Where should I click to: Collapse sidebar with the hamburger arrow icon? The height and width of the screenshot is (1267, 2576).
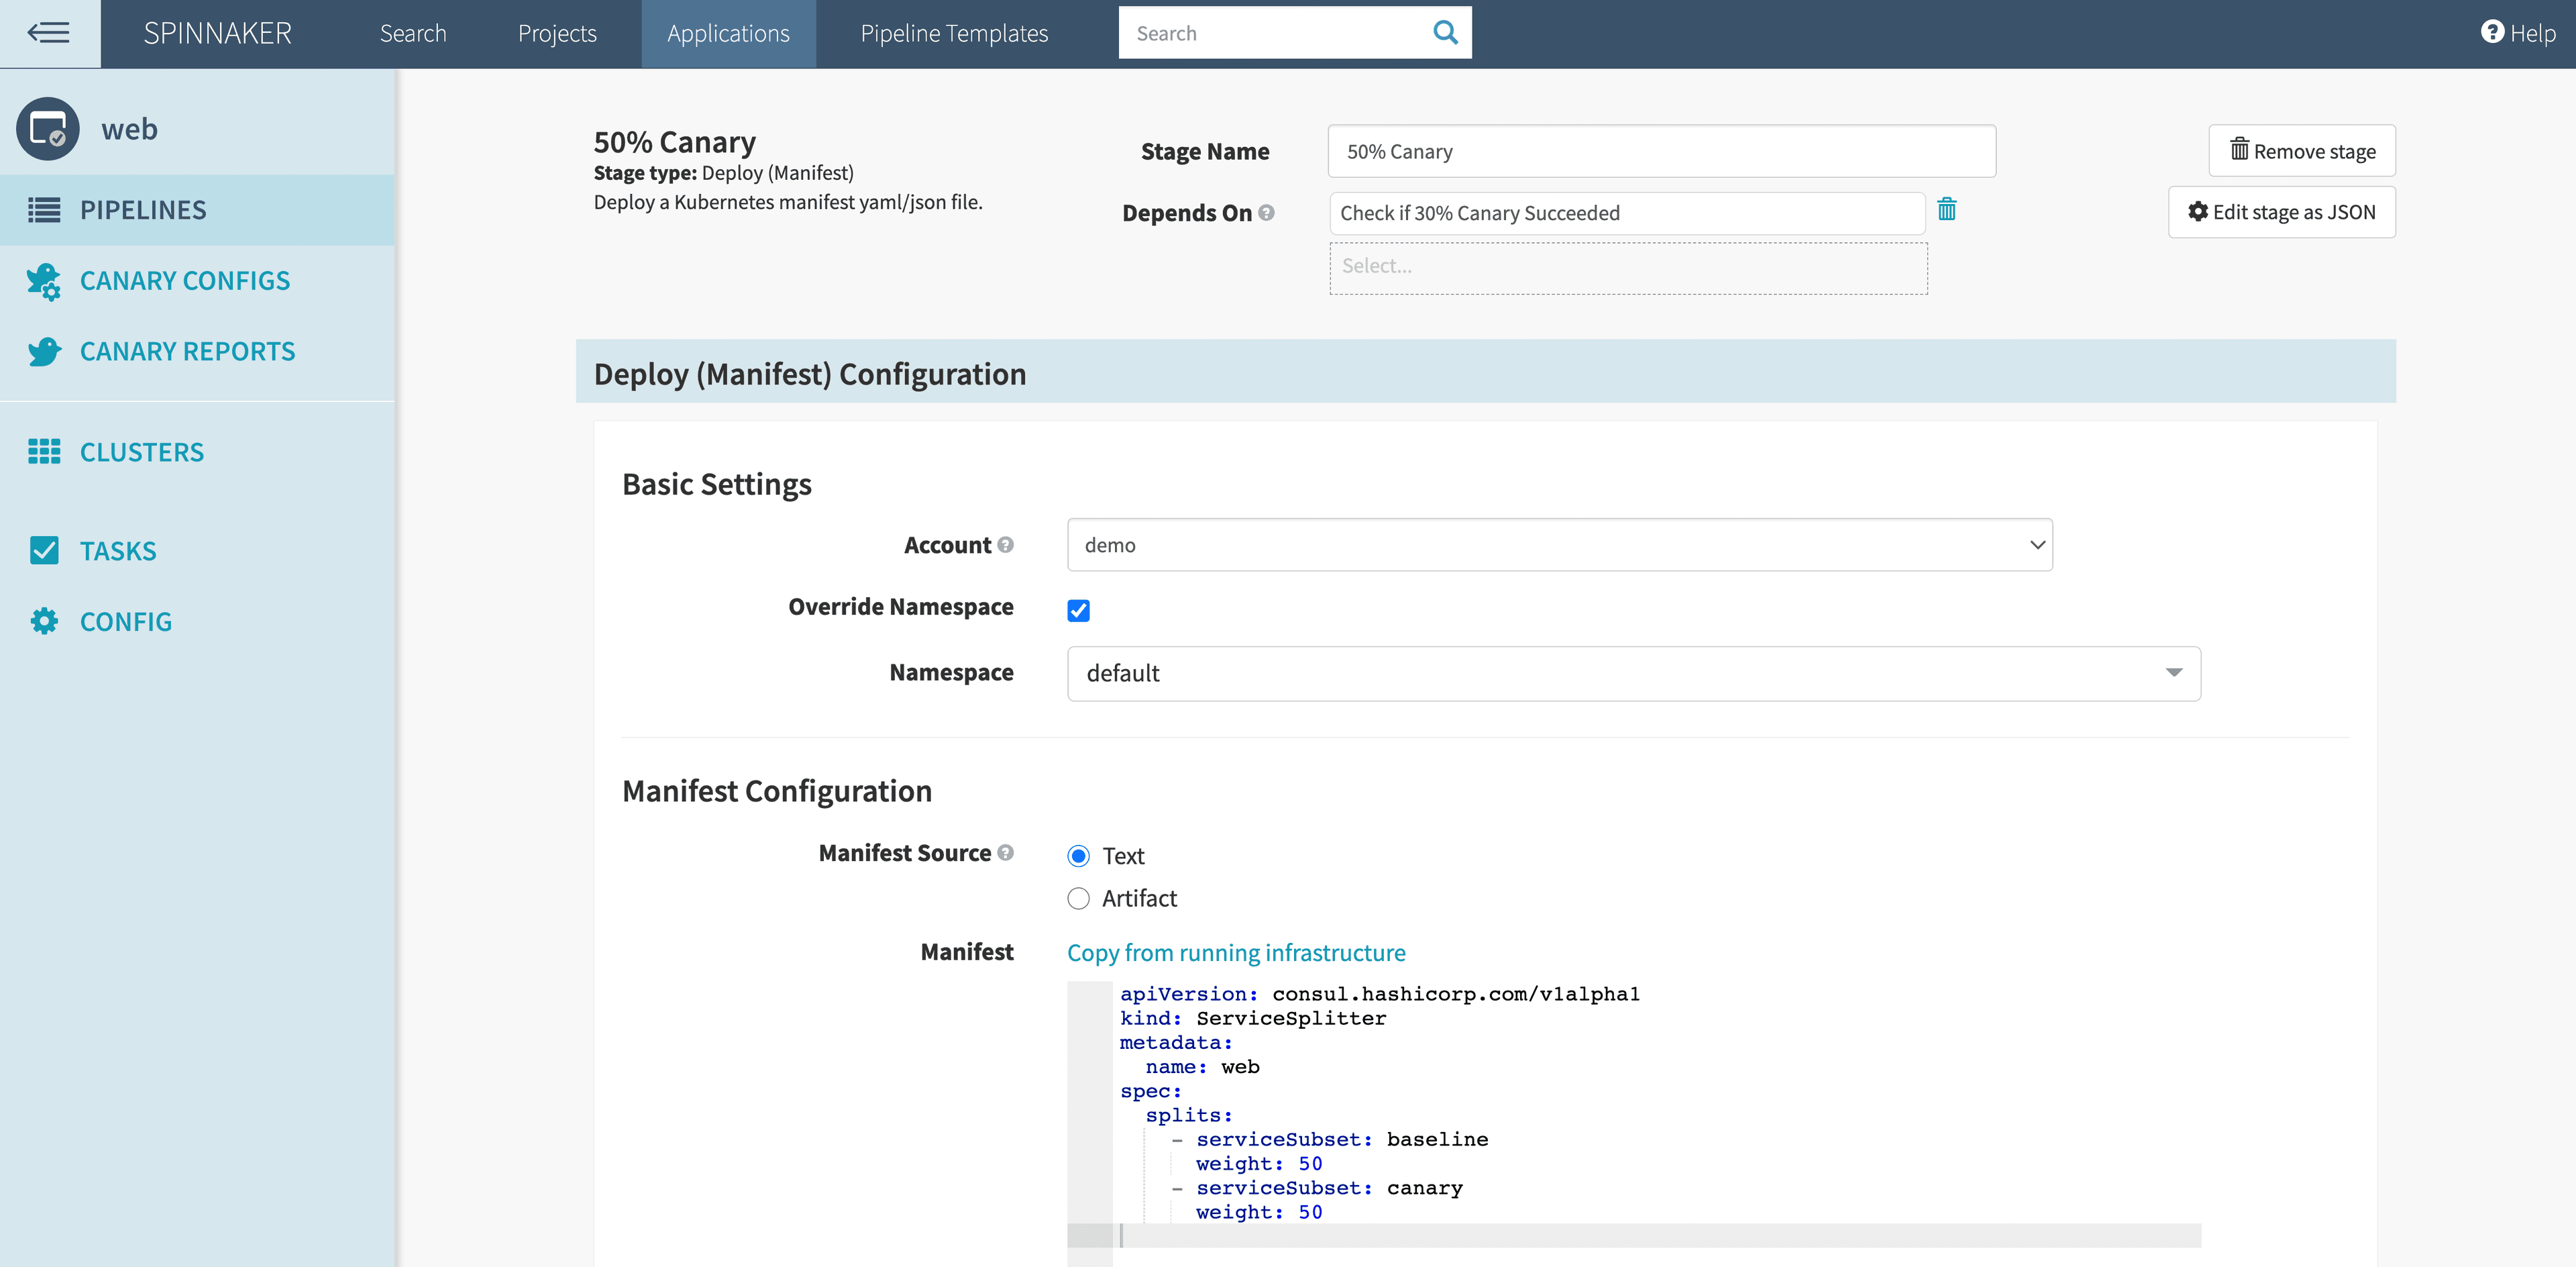point(48,33)
